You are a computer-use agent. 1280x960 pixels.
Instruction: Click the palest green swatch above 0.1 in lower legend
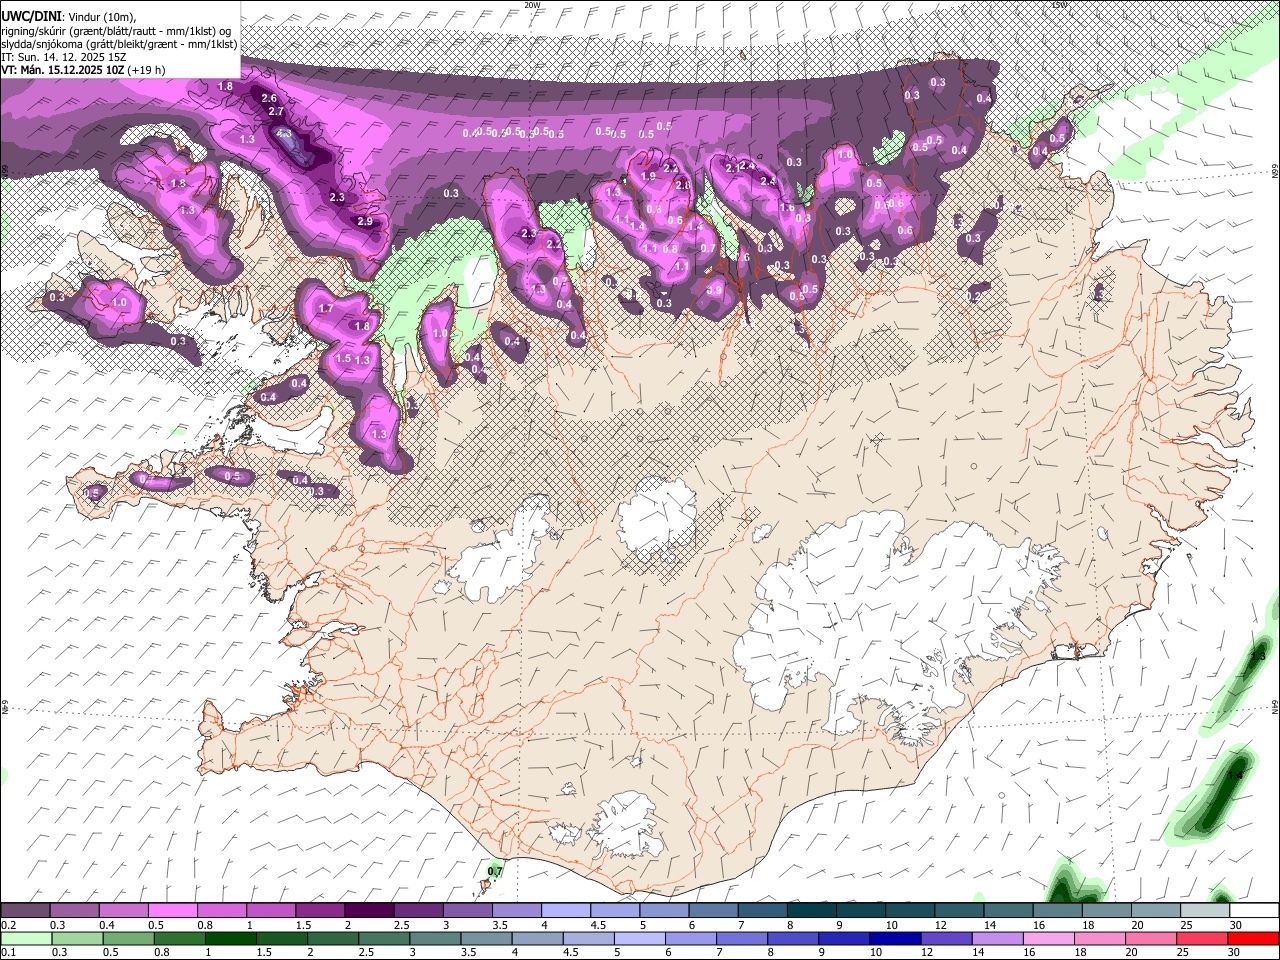coord(27,938)
